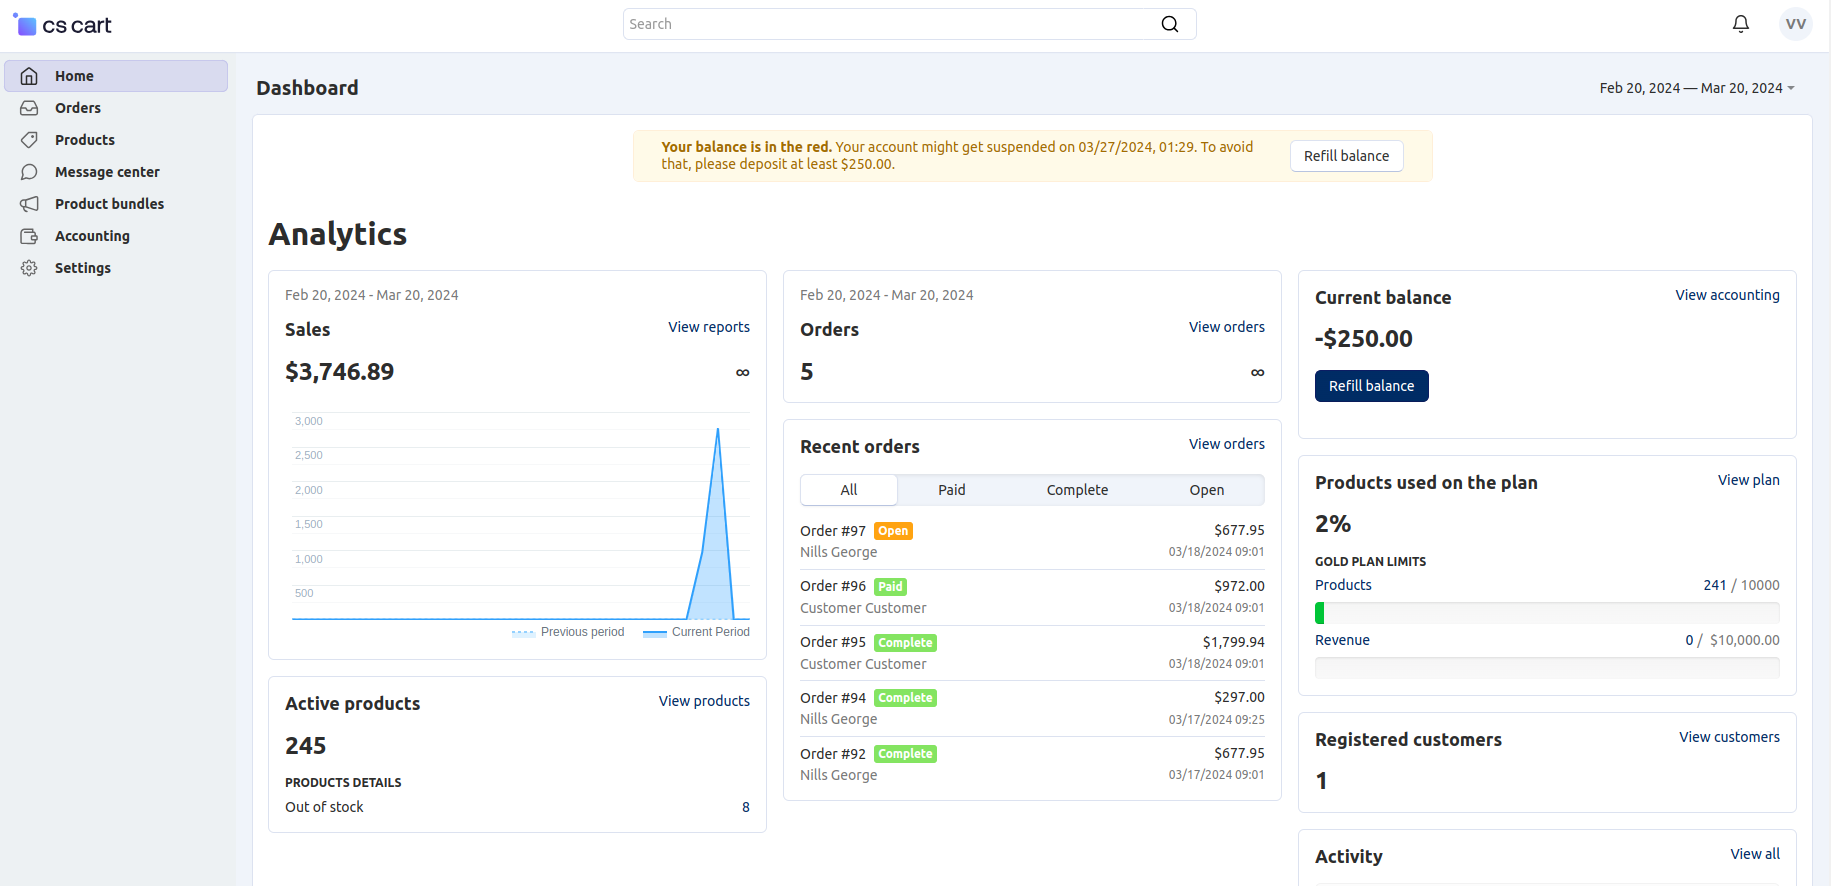This screenshot has height=886, width=1831.
Task: Select the All tab in Recent orders
Action: tap(849, 490)
